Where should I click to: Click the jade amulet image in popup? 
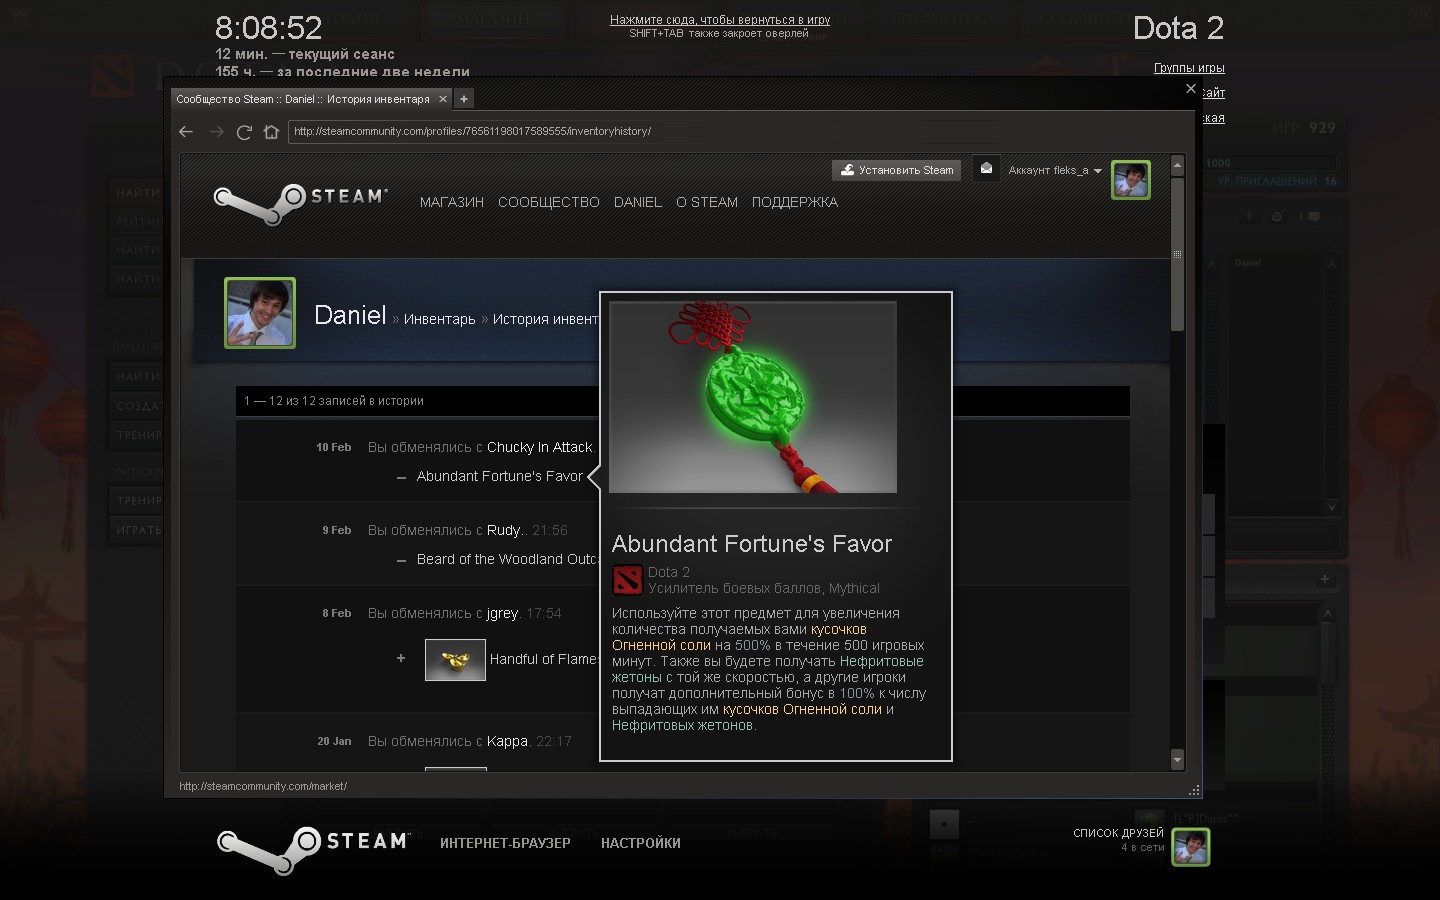pos(753,397)
